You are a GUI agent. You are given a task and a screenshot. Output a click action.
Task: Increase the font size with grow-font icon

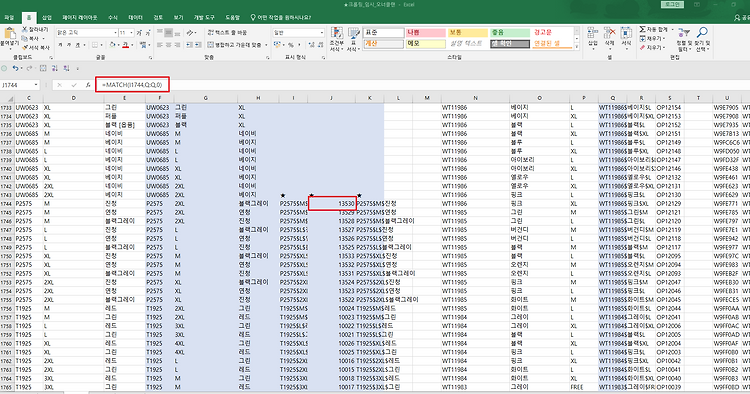click(x=139, y=33)
